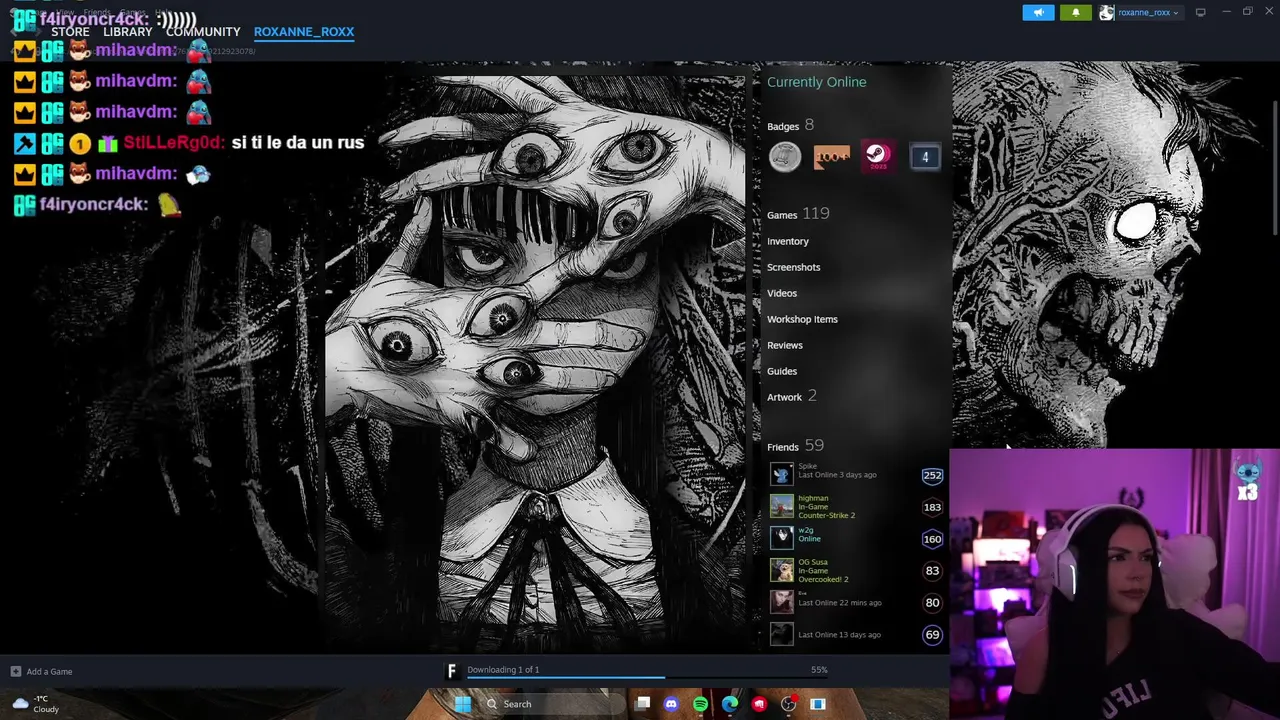Click the badge showing number 4
The image size is (1280, 720).
tap(925, 157)
